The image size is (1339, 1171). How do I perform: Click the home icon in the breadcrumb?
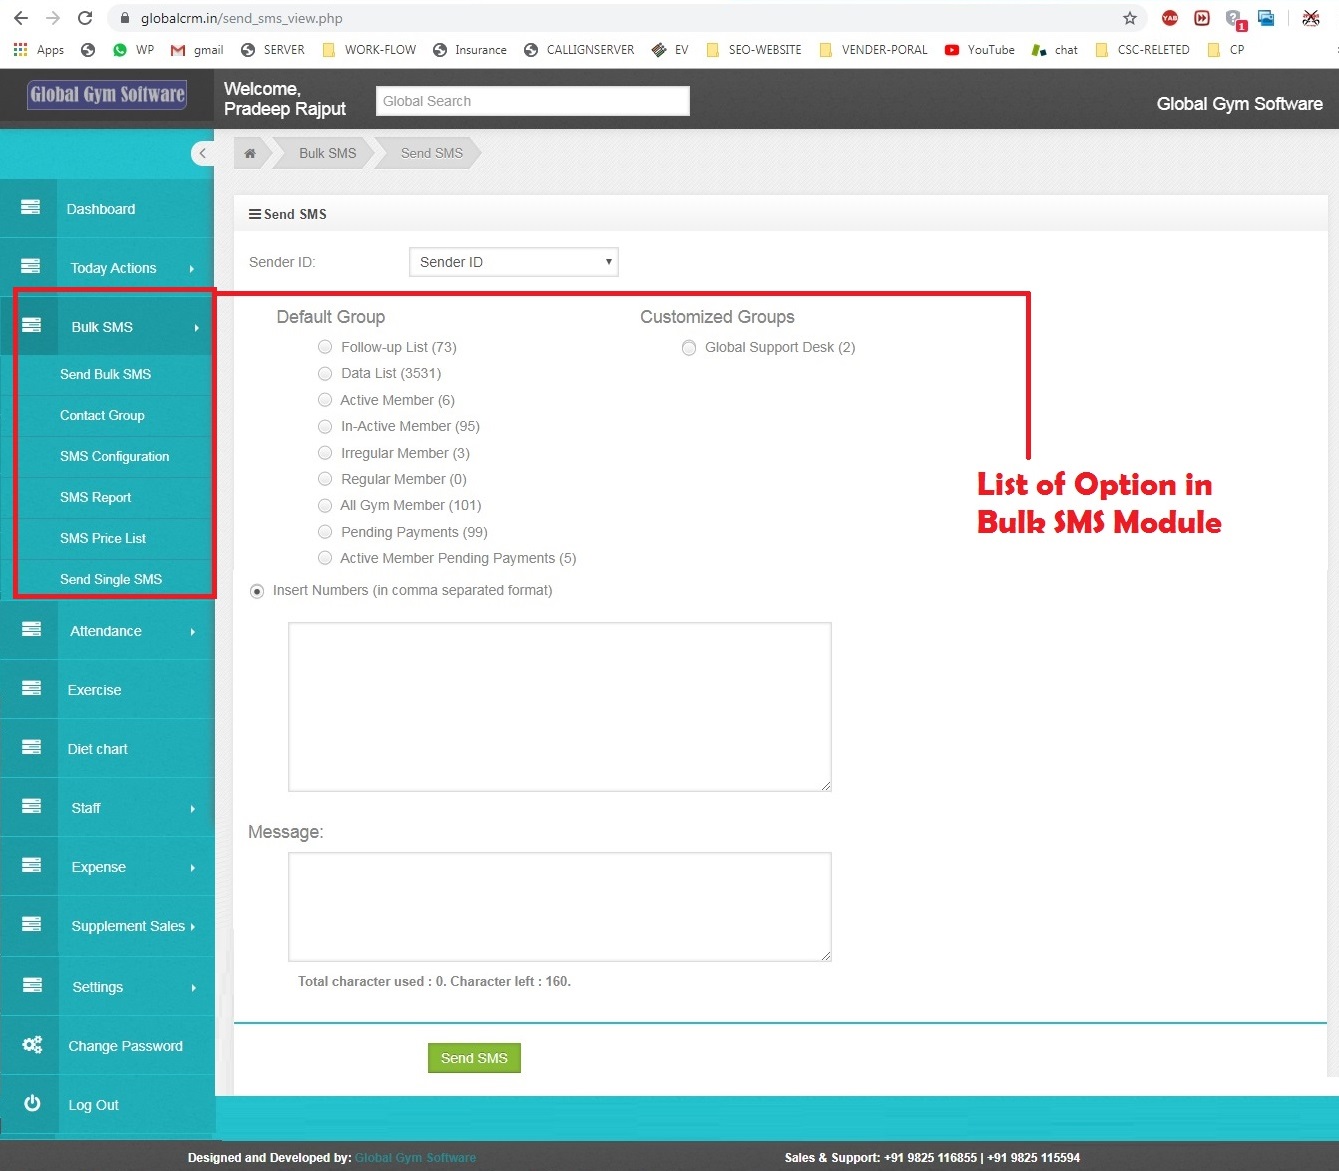click(x=250, y=152)
